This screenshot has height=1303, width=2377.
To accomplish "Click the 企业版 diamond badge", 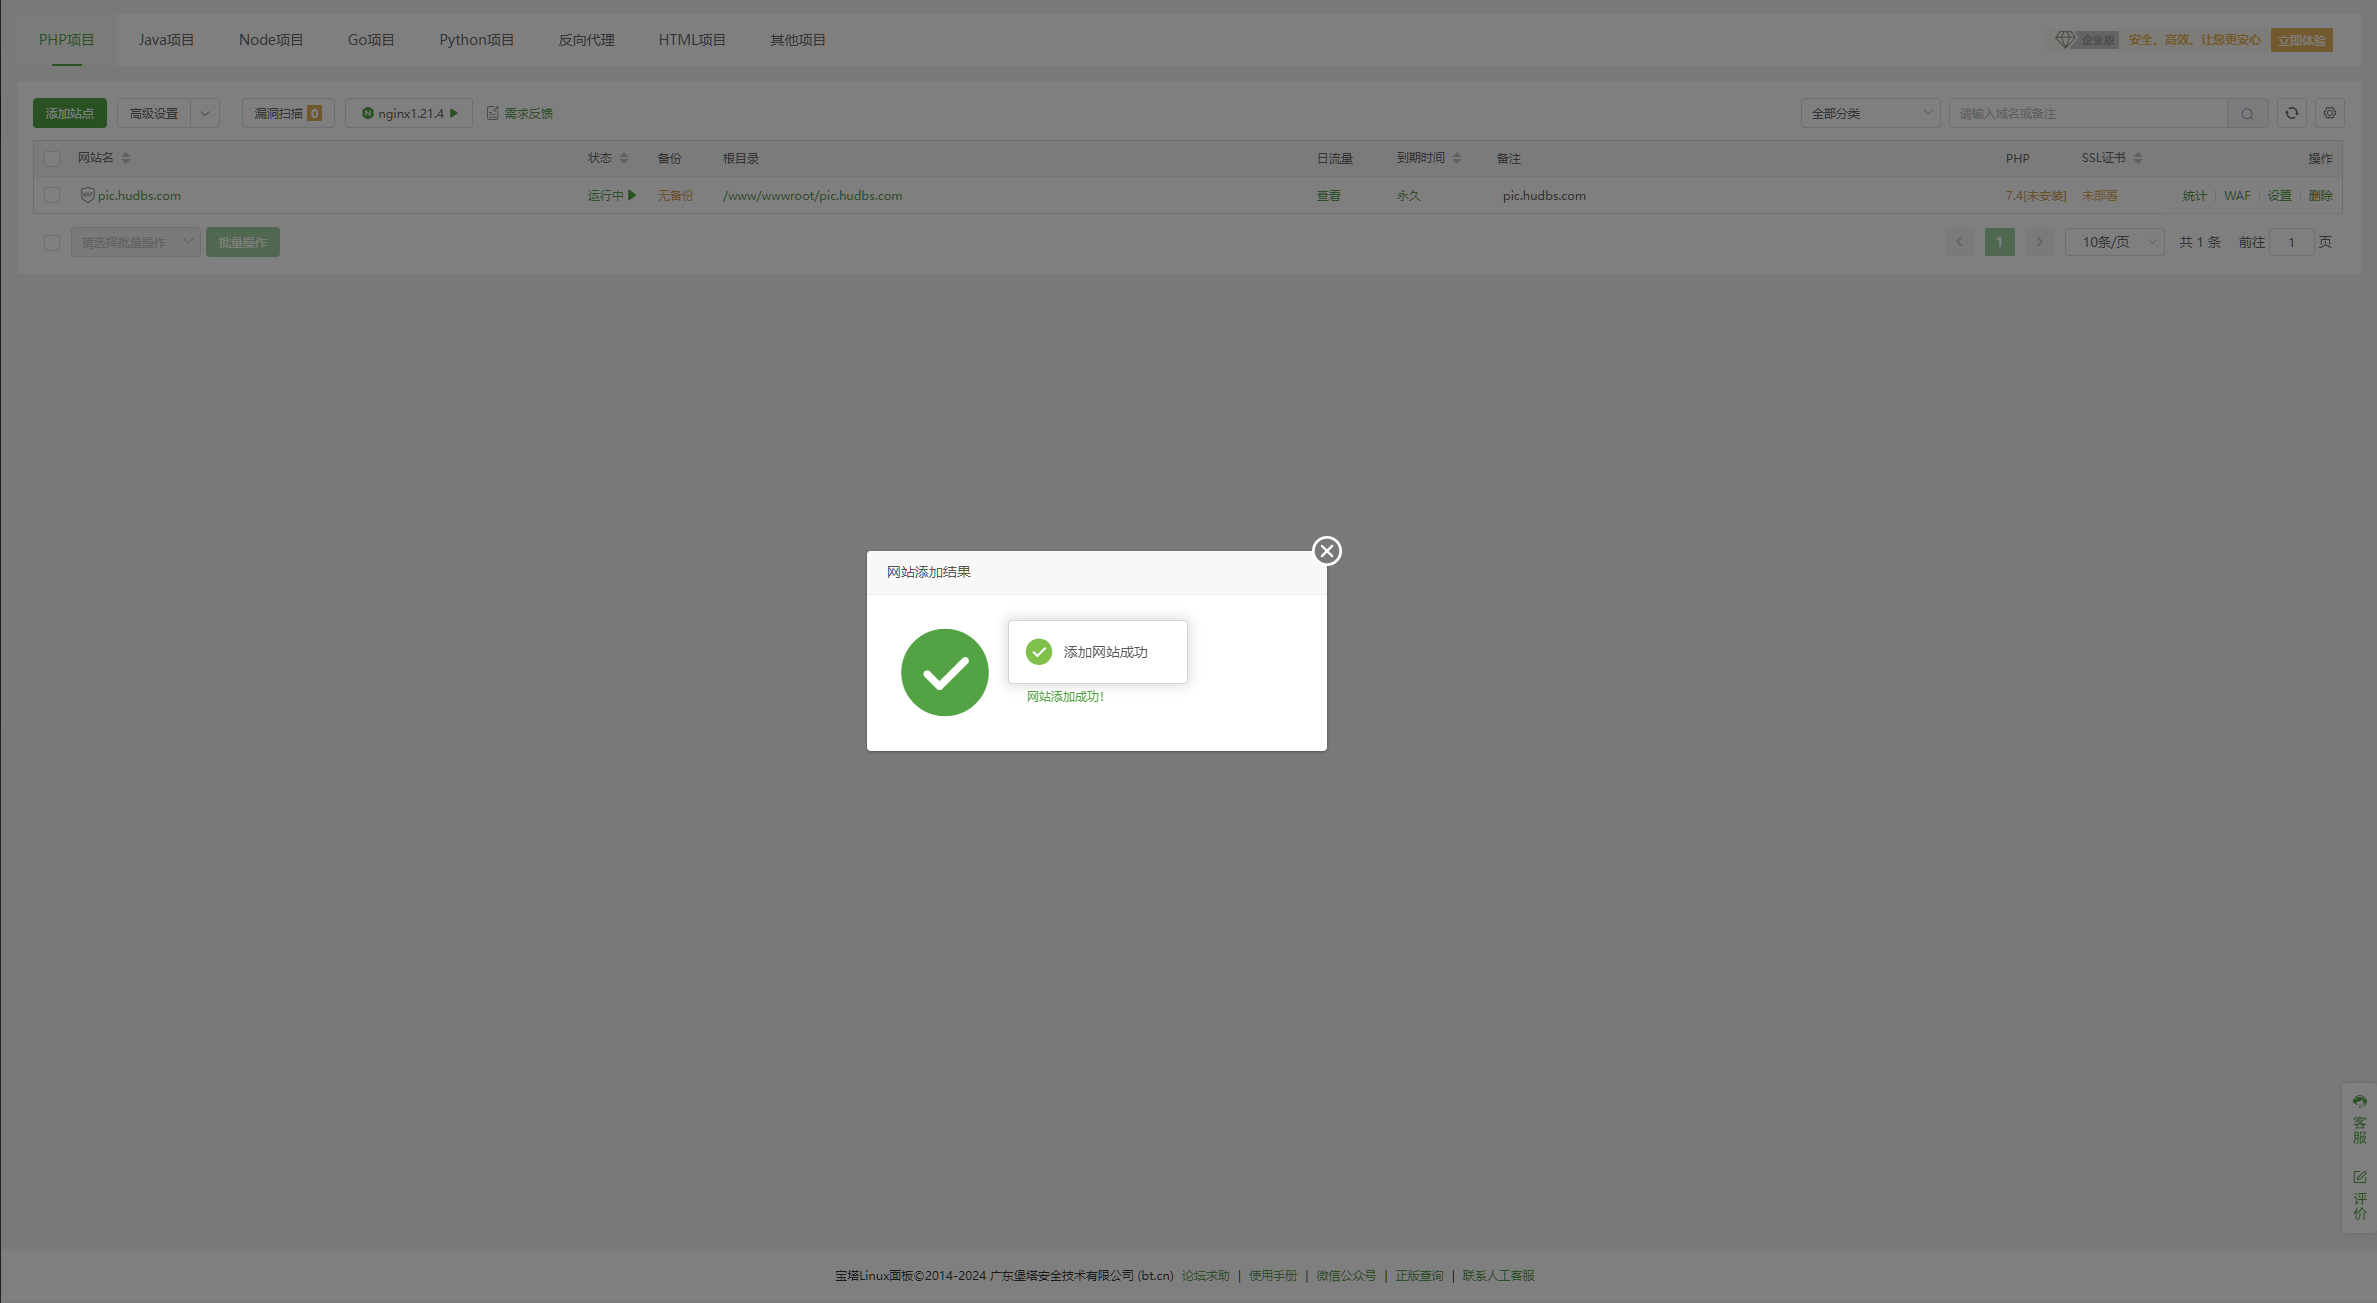I will pyautogui.click(x=2086, y=40).
